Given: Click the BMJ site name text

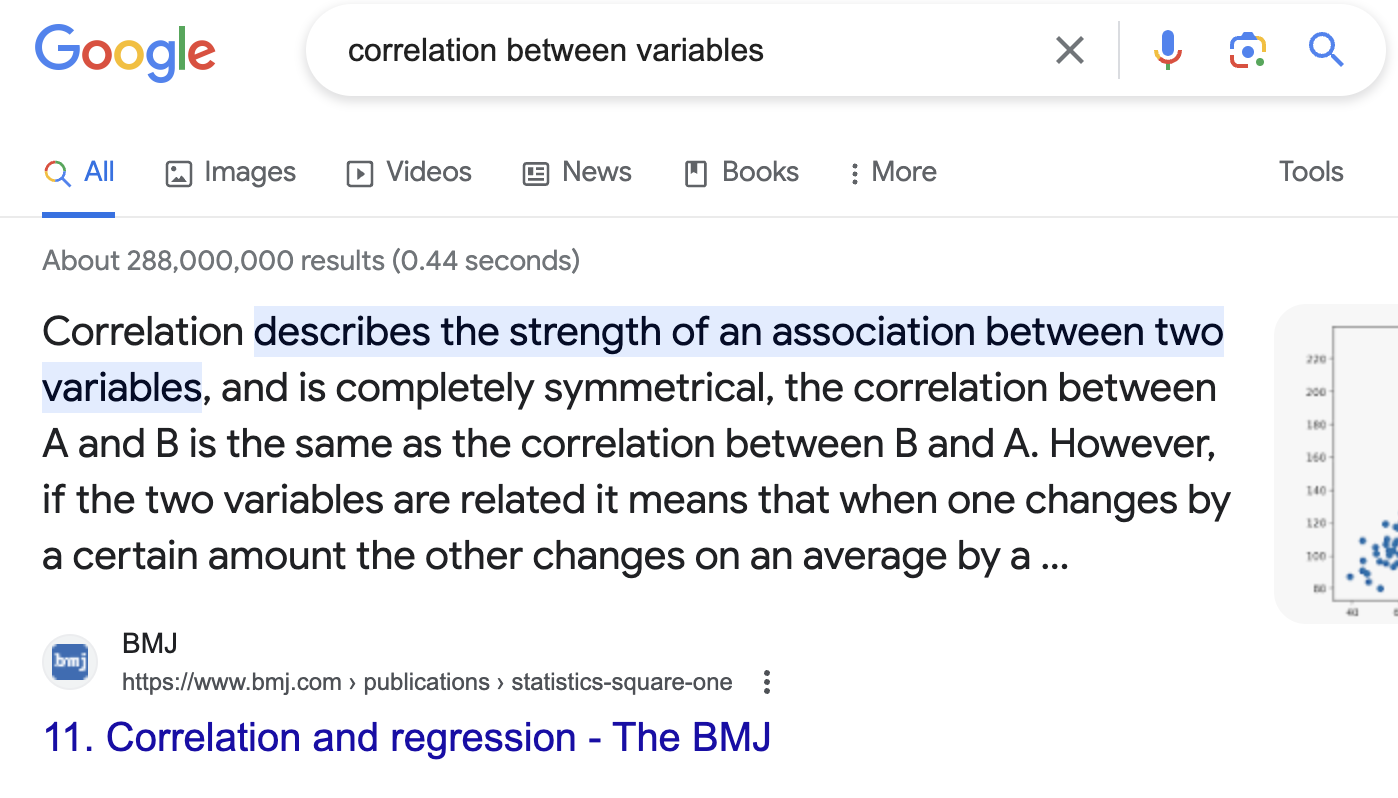Looking at the screenshot, I should [150, 643].
